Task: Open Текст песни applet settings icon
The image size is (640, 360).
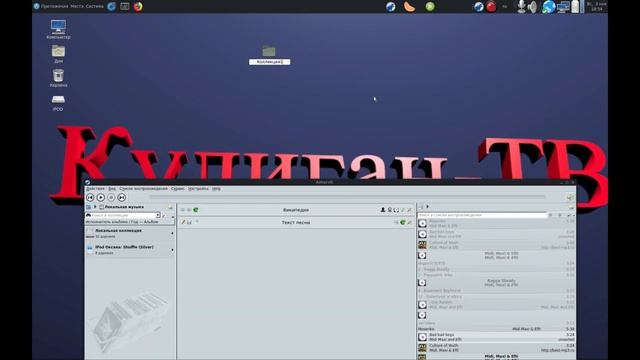Action: [409, 222]
